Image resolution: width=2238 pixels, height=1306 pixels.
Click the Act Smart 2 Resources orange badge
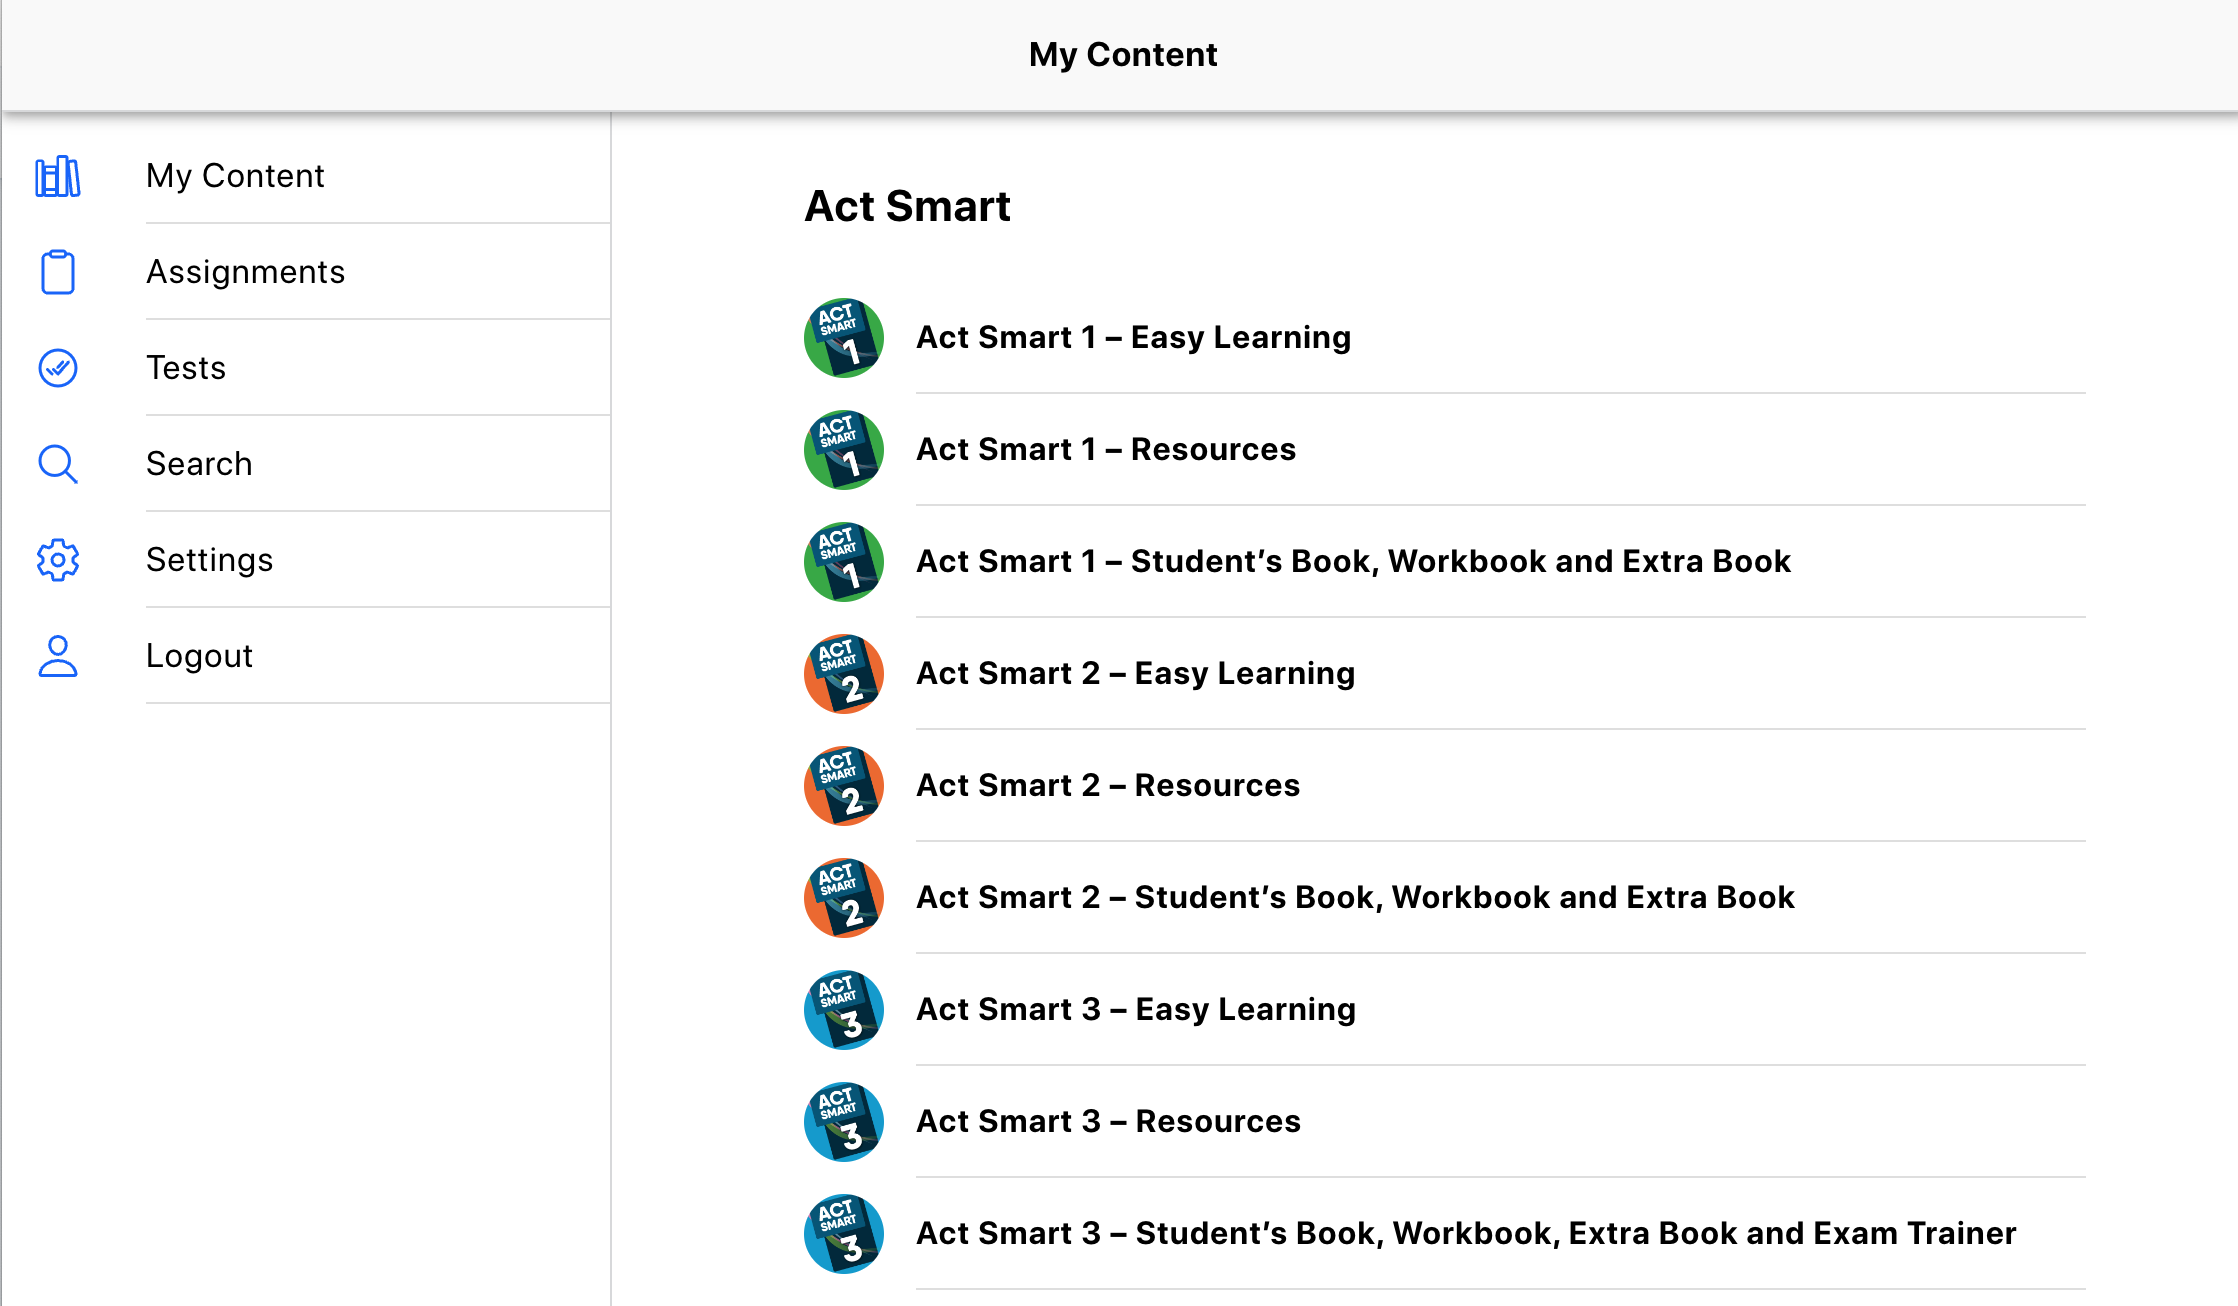coord(844,786)
